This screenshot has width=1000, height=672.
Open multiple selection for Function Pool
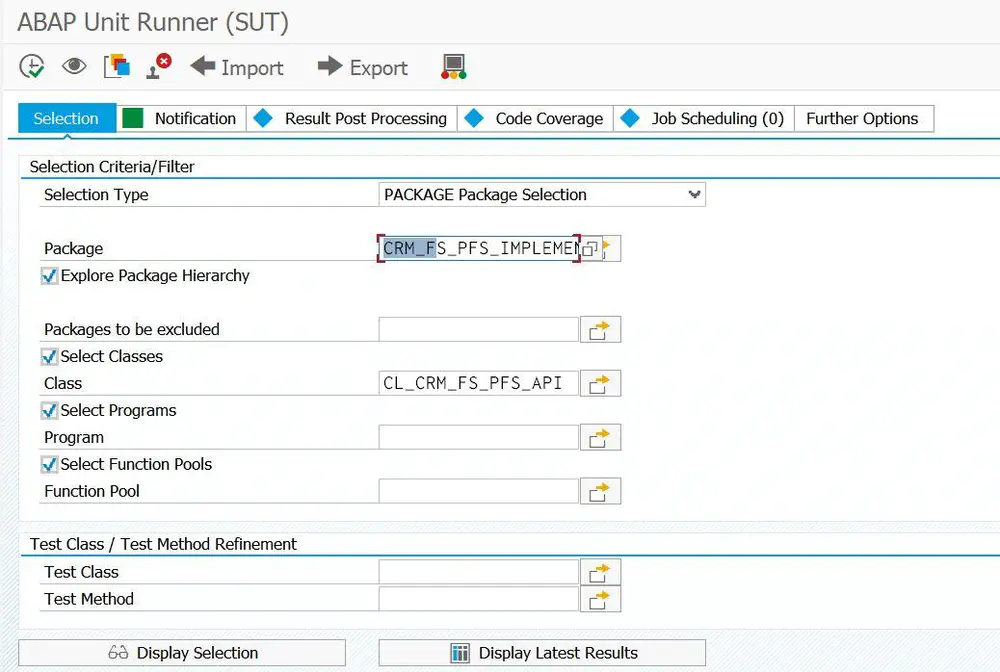point(600,492)
